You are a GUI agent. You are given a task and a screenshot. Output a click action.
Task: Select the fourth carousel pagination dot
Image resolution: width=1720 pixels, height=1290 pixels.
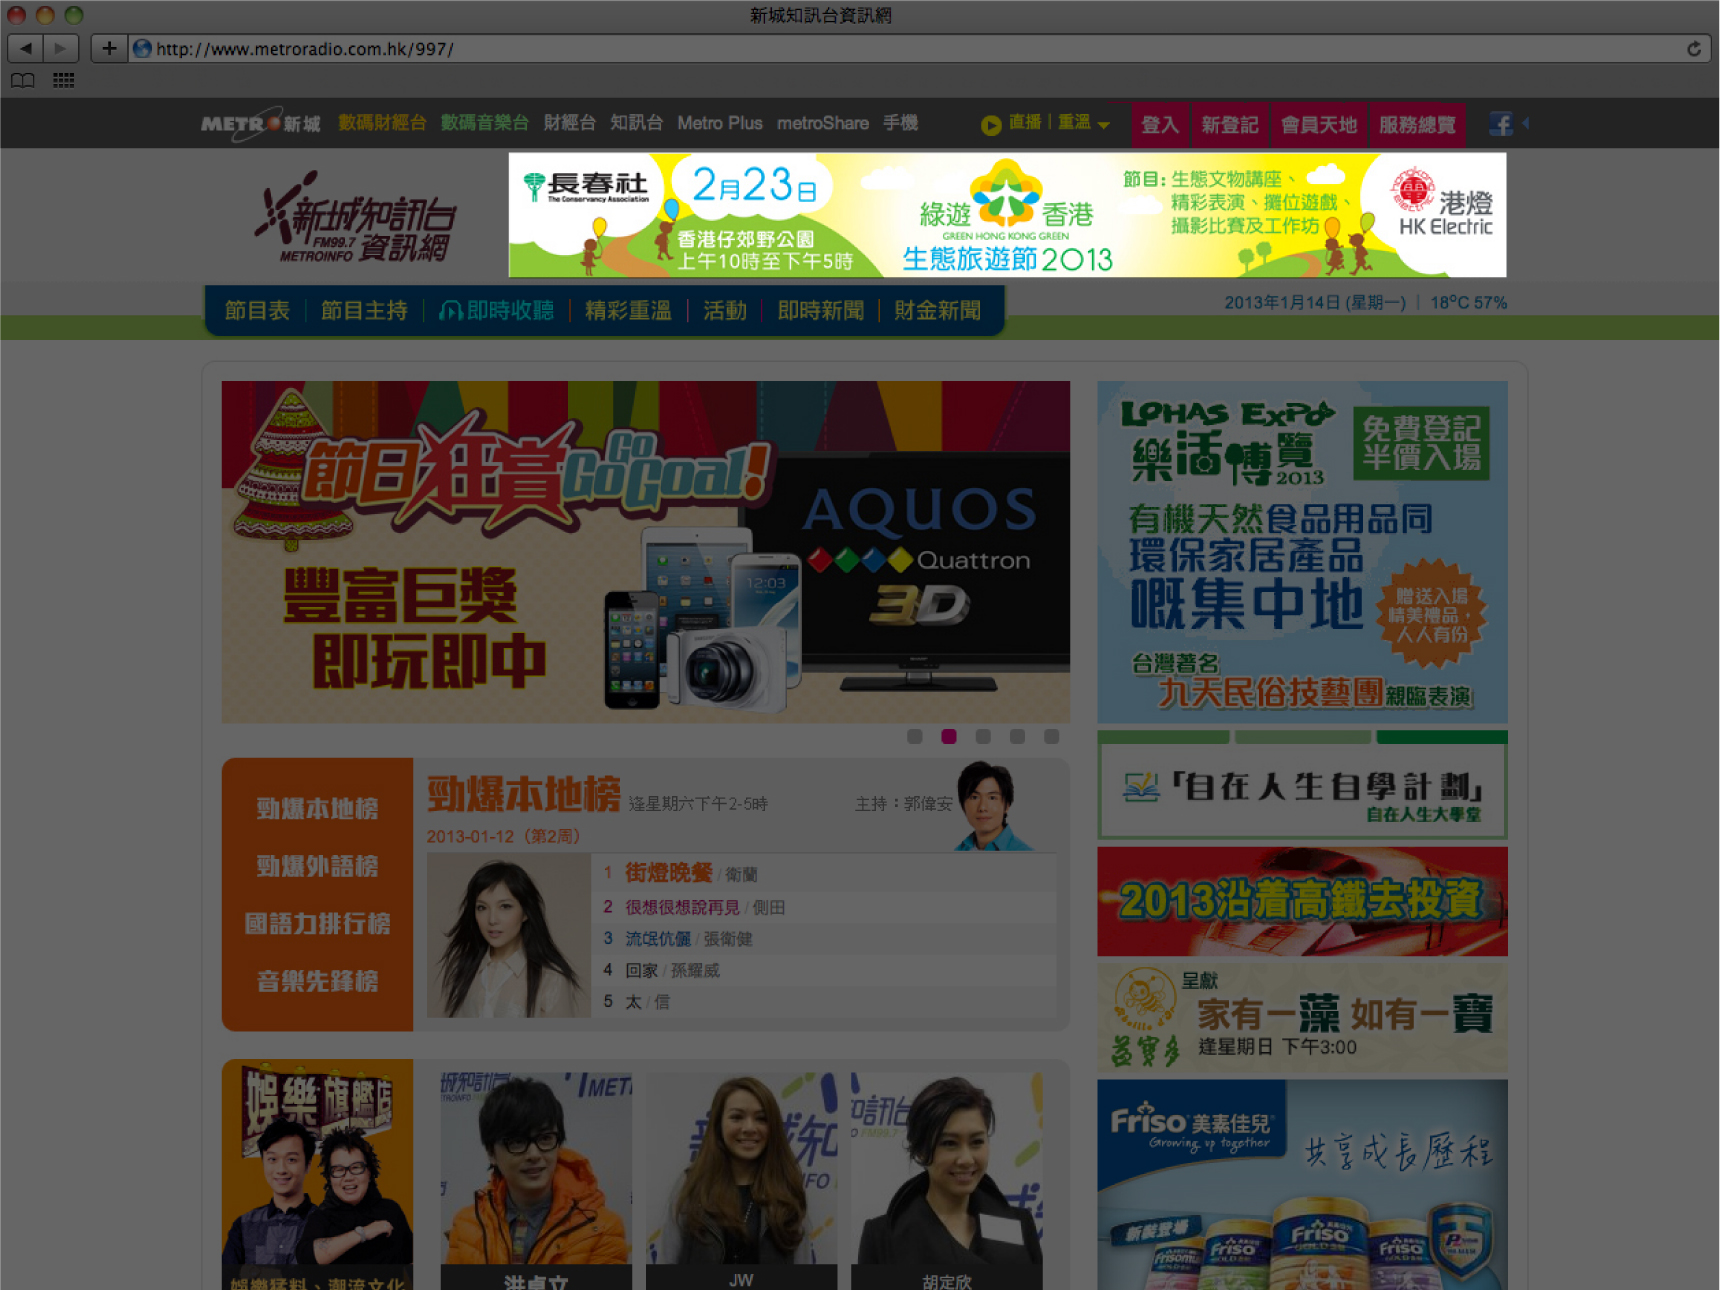pyautogui.click(x=1017, y=737)
